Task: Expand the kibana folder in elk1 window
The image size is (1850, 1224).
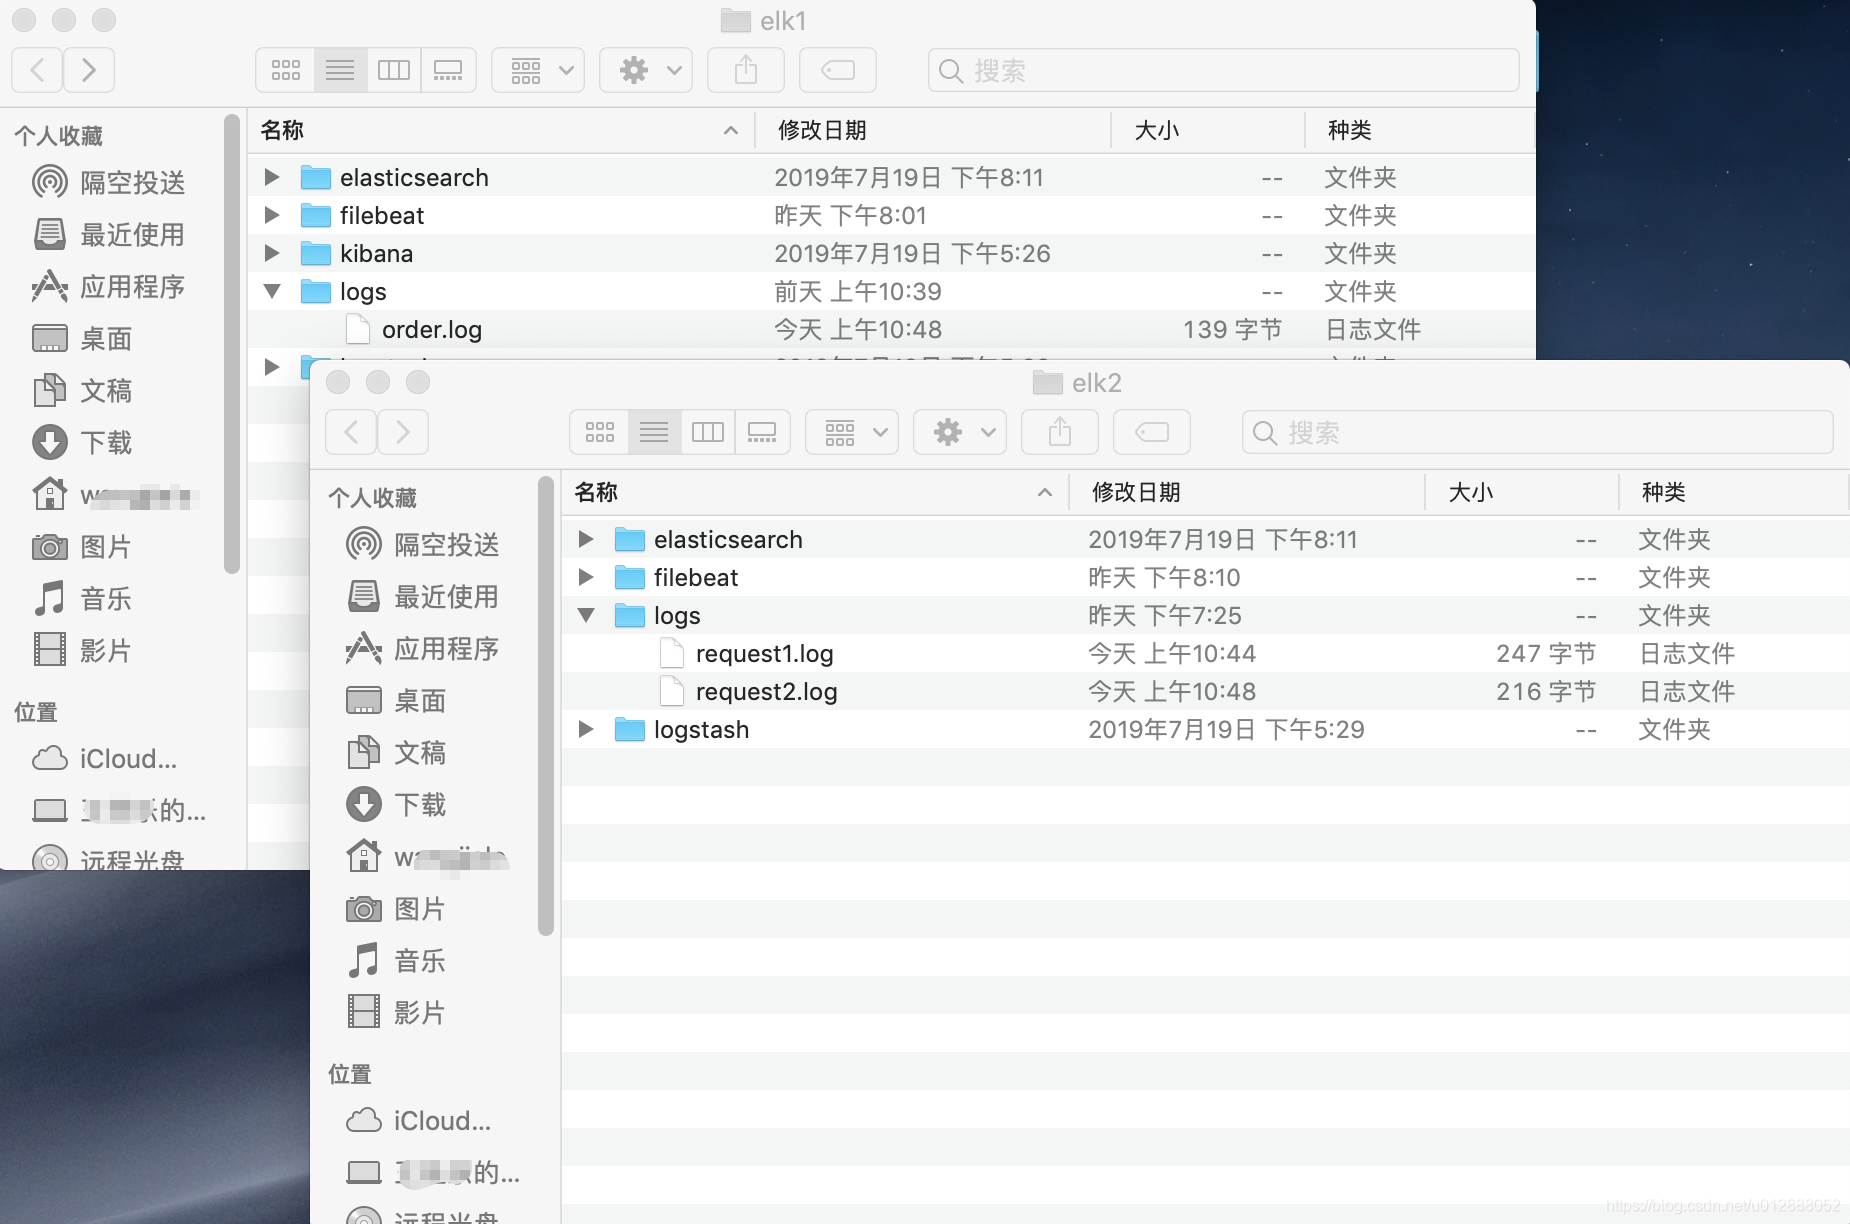Action: coord(271,253)
